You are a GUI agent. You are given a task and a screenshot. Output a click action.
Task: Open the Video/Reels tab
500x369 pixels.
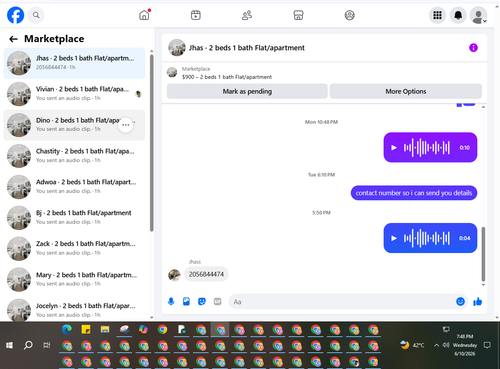click(x=196, y=15)
